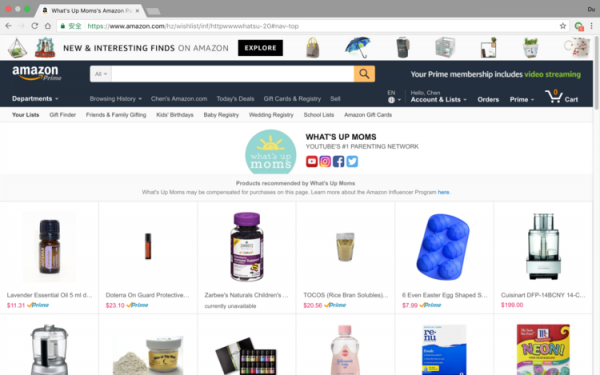Open Account & Lists dropdown
600x375 pixels.
tap(439, 96)
